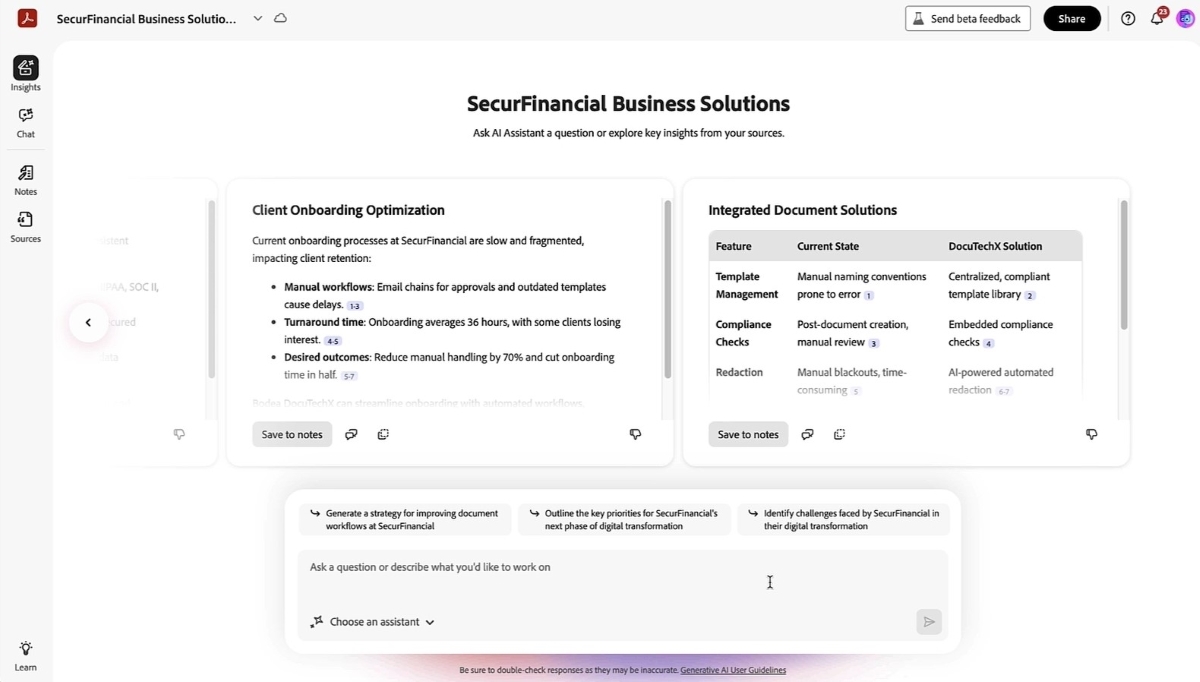This screenshot has width=1200, height=682.
Task: Open the Notes panel in sidebar
Action: (26, 179)
